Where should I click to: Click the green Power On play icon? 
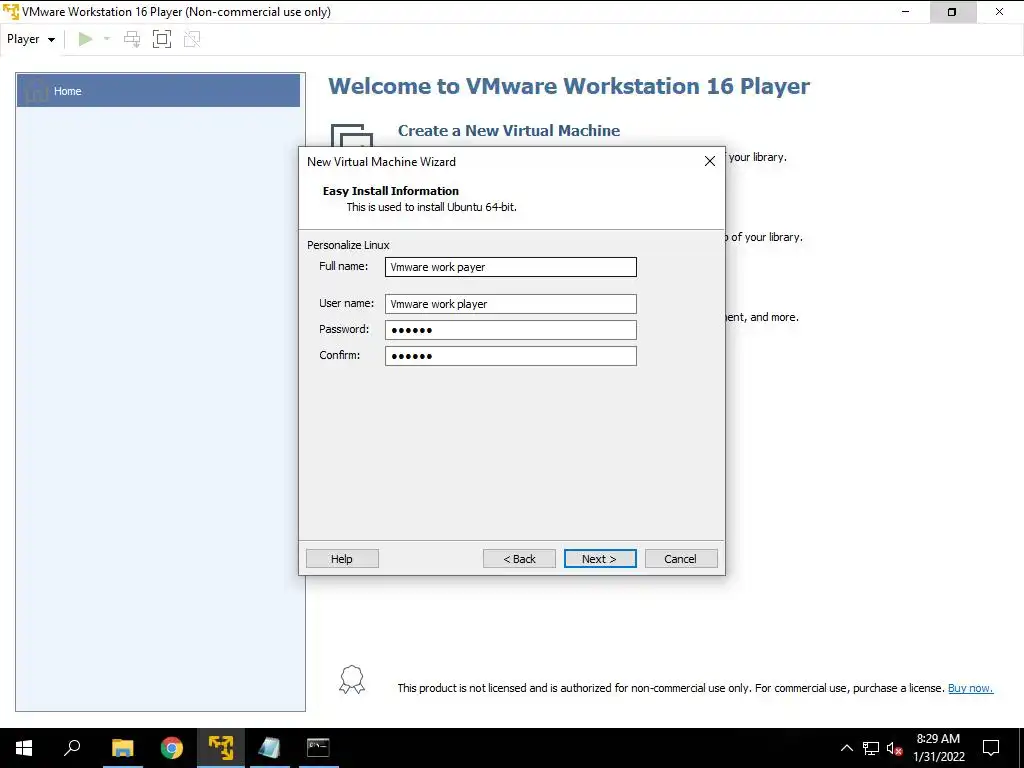(x=85, y=39)
